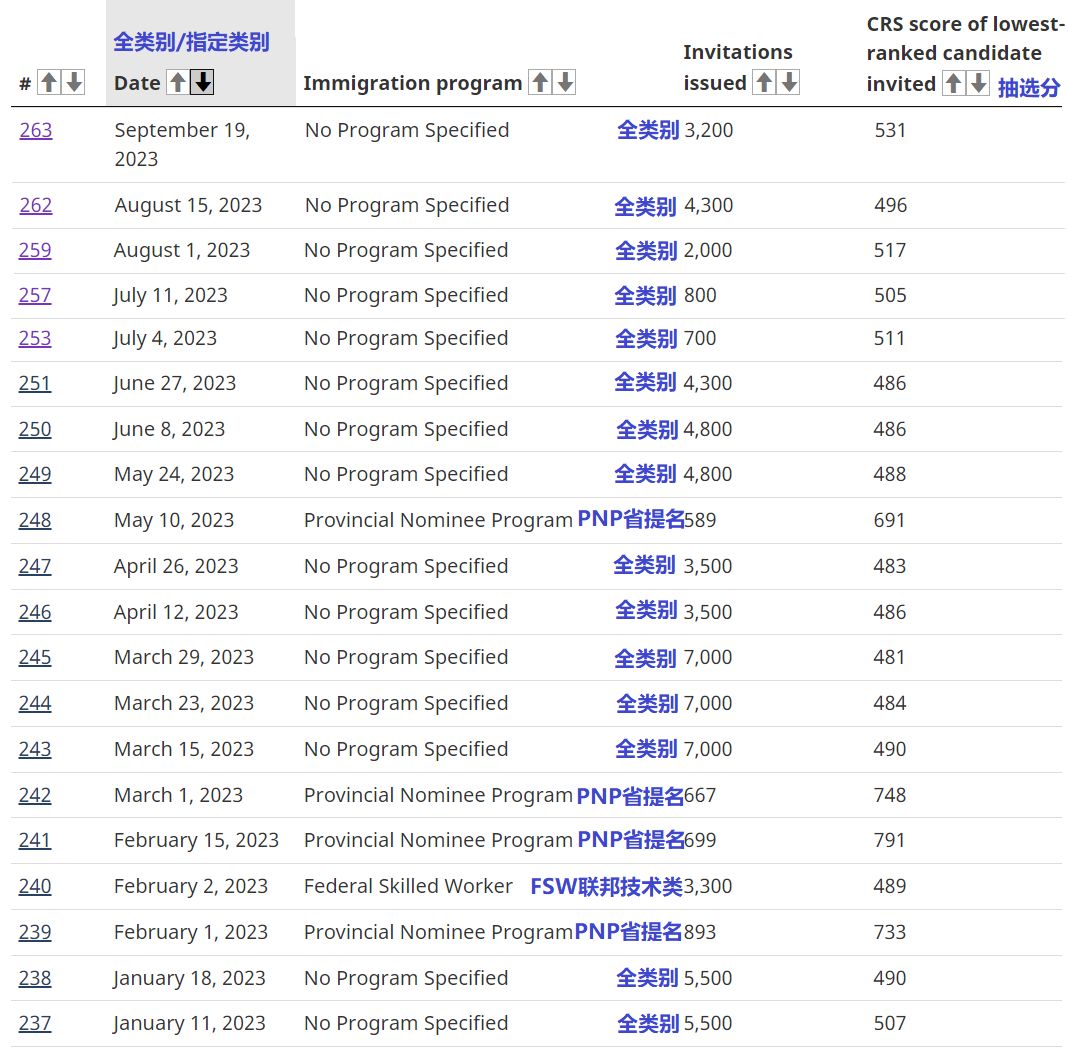Image resolution: width=1068 pixels, height=1051 pixels.
Task: Open draw number 244 link
Action: coord(35,703)
